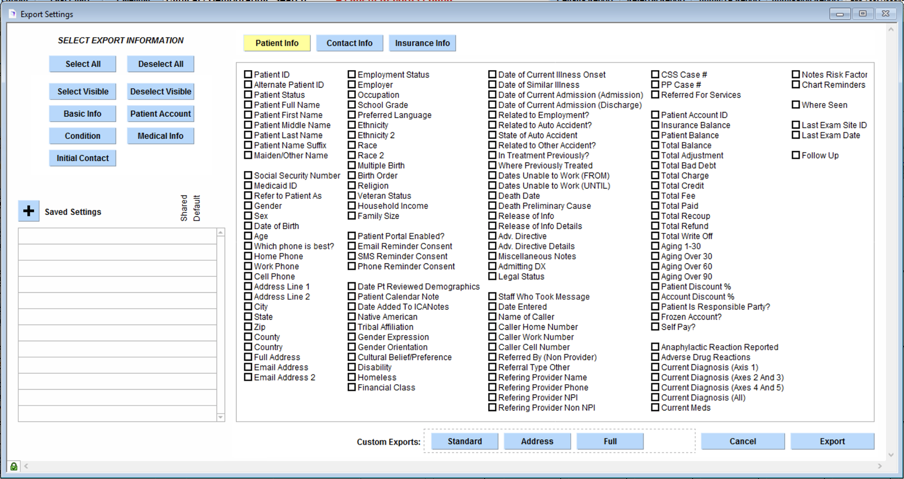904x479 pixels.
Task: Click the green lock icon in bottom corner
Action: tap(13, 466)
